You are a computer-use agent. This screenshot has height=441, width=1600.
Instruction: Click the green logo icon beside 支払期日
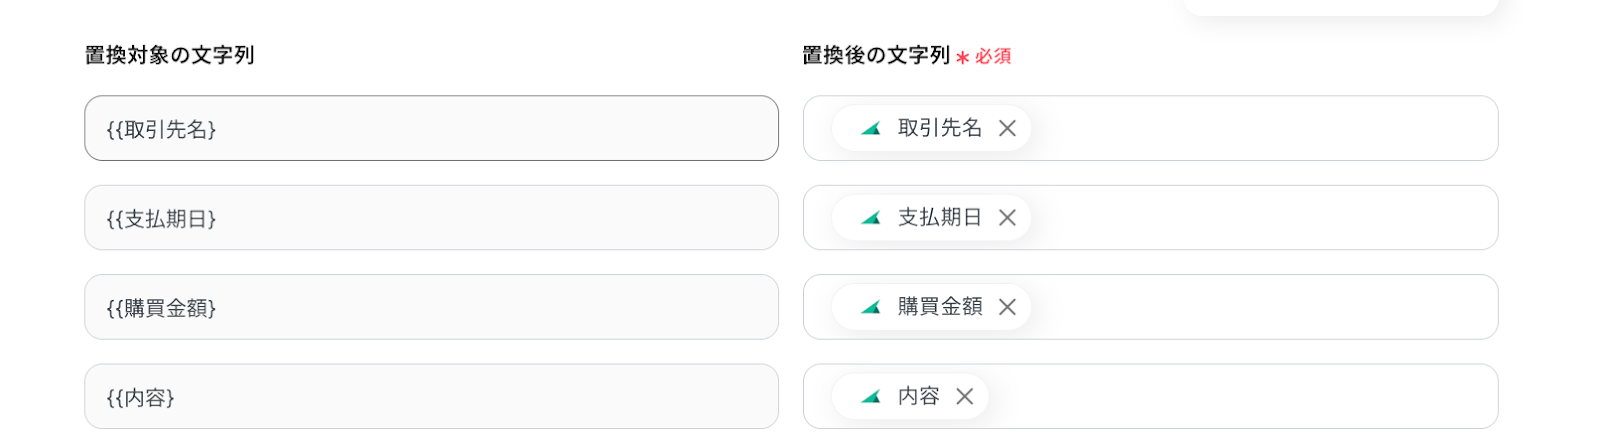pyautogui.click(x=871, y=217)
